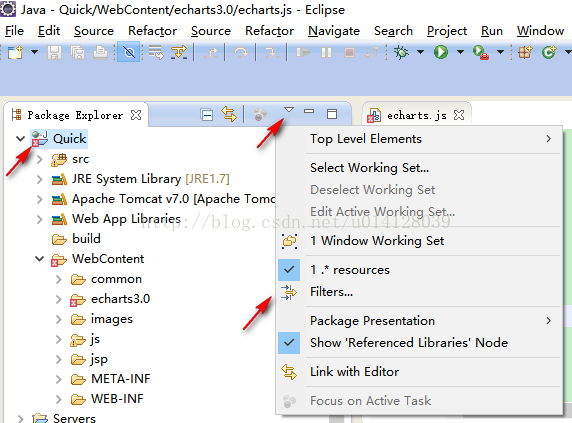Select the jsp folder
572x423 pixels.
pos(99,359)
